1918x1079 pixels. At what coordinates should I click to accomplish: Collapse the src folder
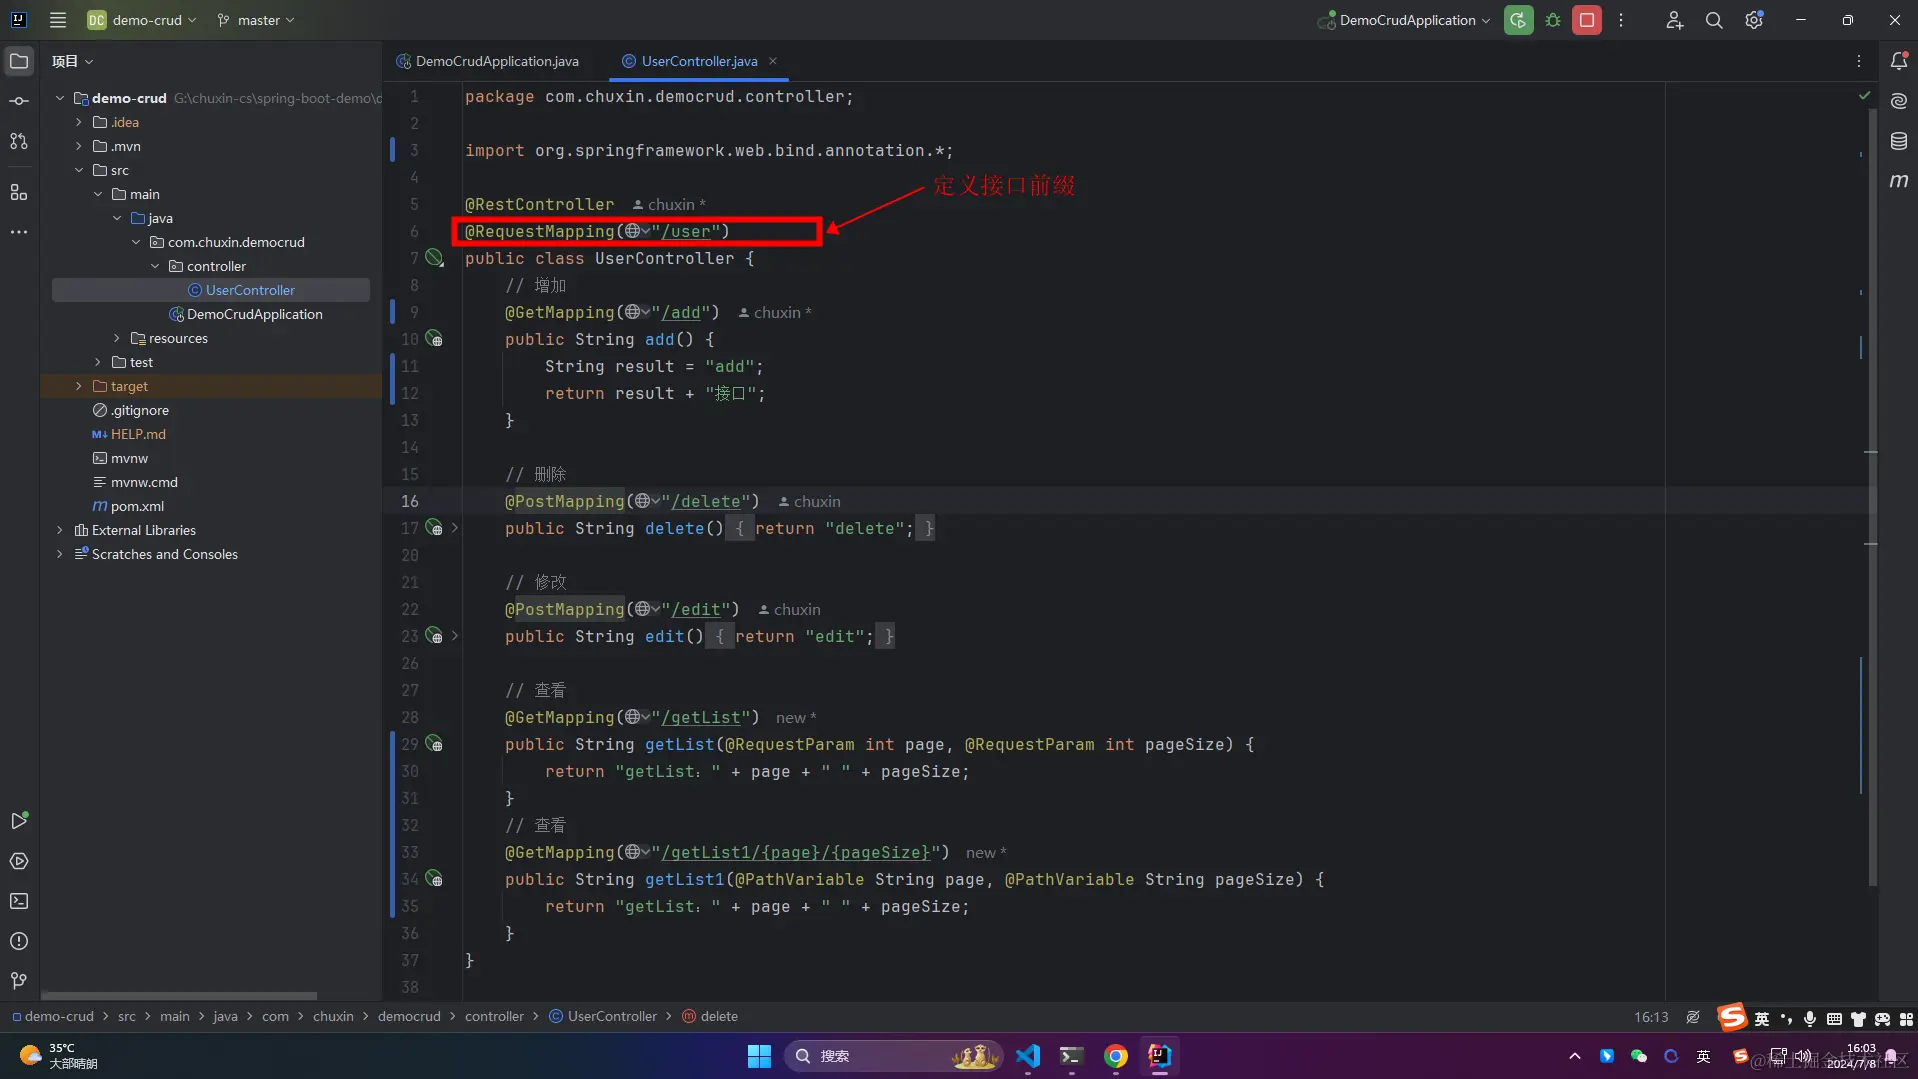point(79,170)
